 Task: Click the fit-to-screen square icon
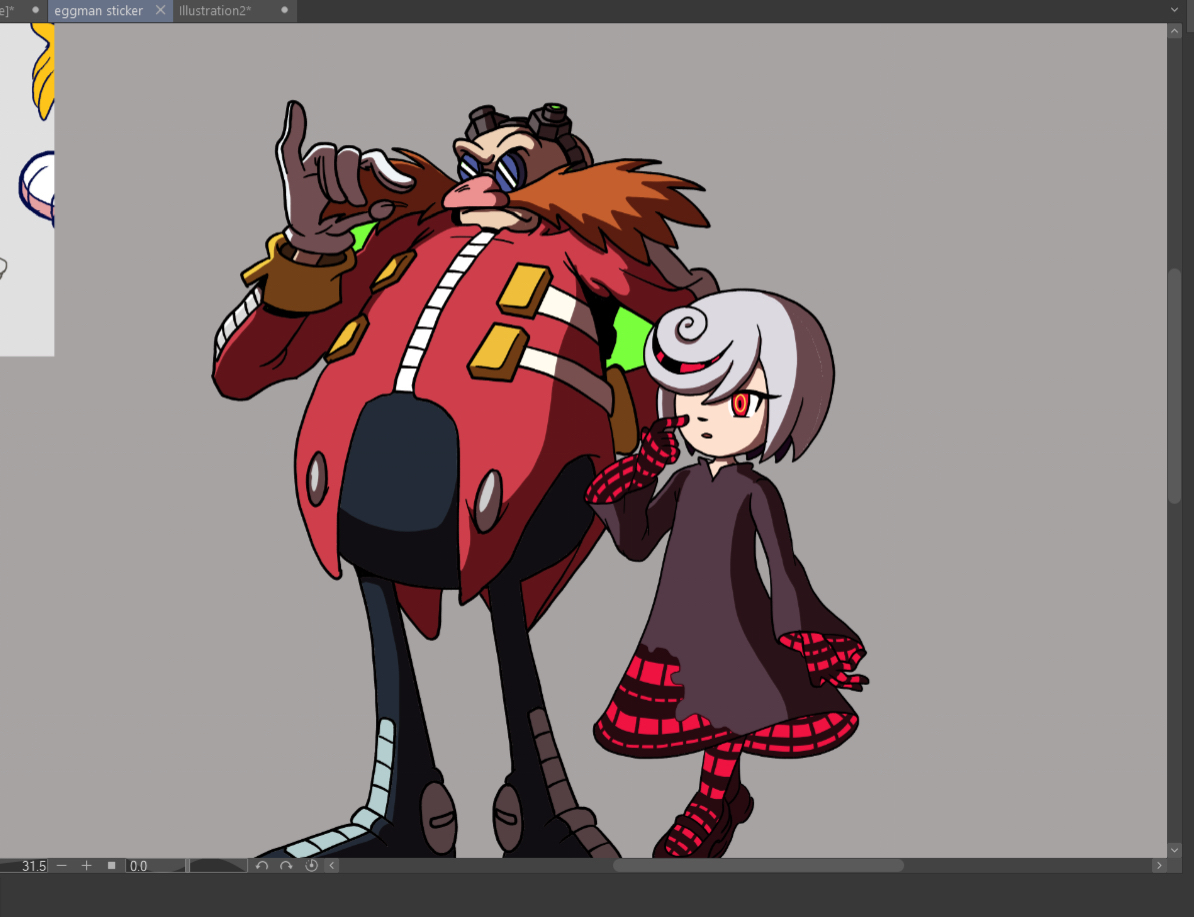112,865
